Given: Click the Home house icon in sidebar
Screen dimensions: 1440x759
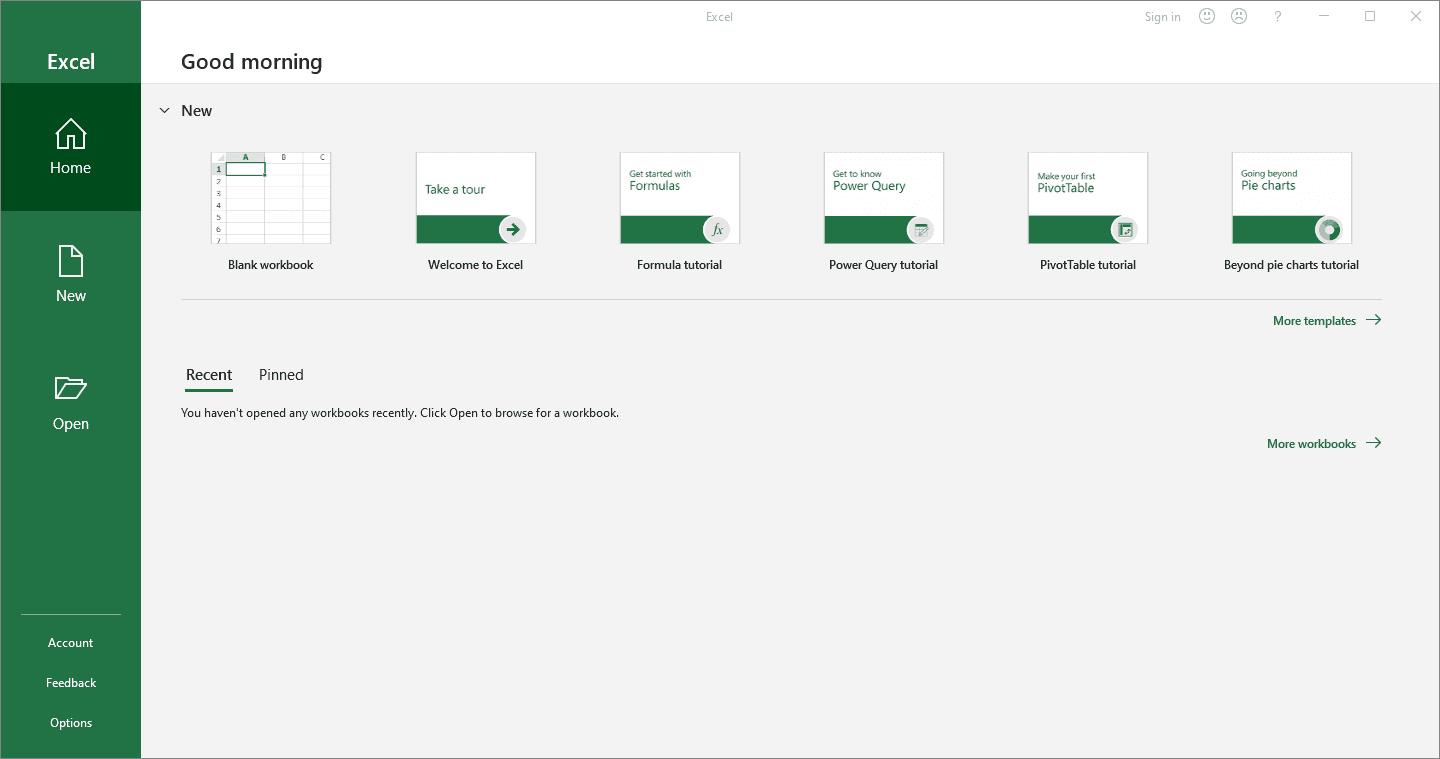Looking at the screenshot, I should (70, 134).
